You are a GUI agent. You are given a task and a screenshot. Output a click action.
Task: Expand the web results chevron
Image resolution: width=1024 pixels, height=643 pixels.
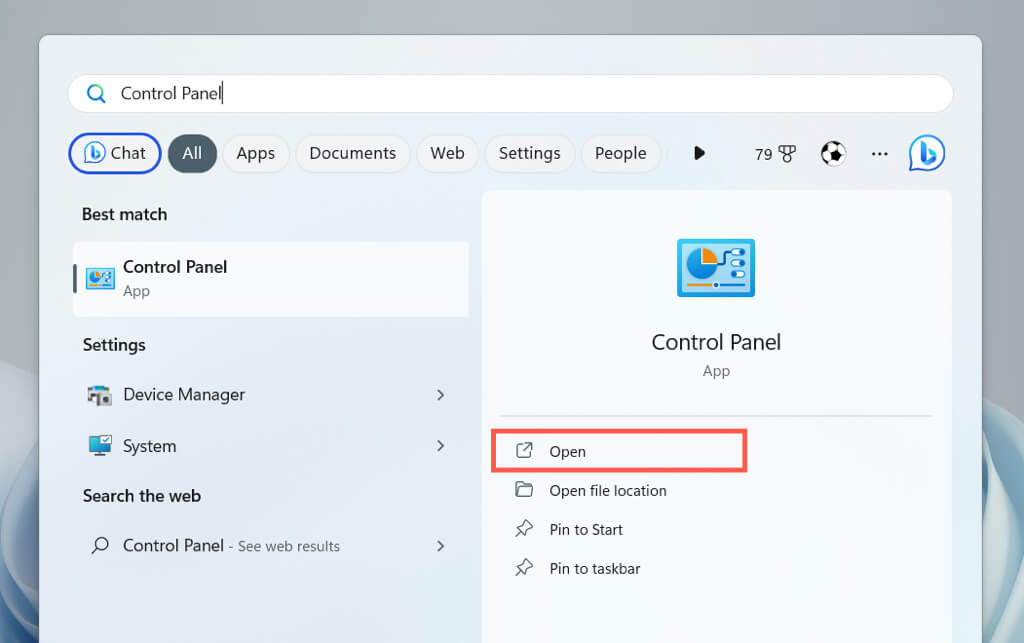pos(441,546)
